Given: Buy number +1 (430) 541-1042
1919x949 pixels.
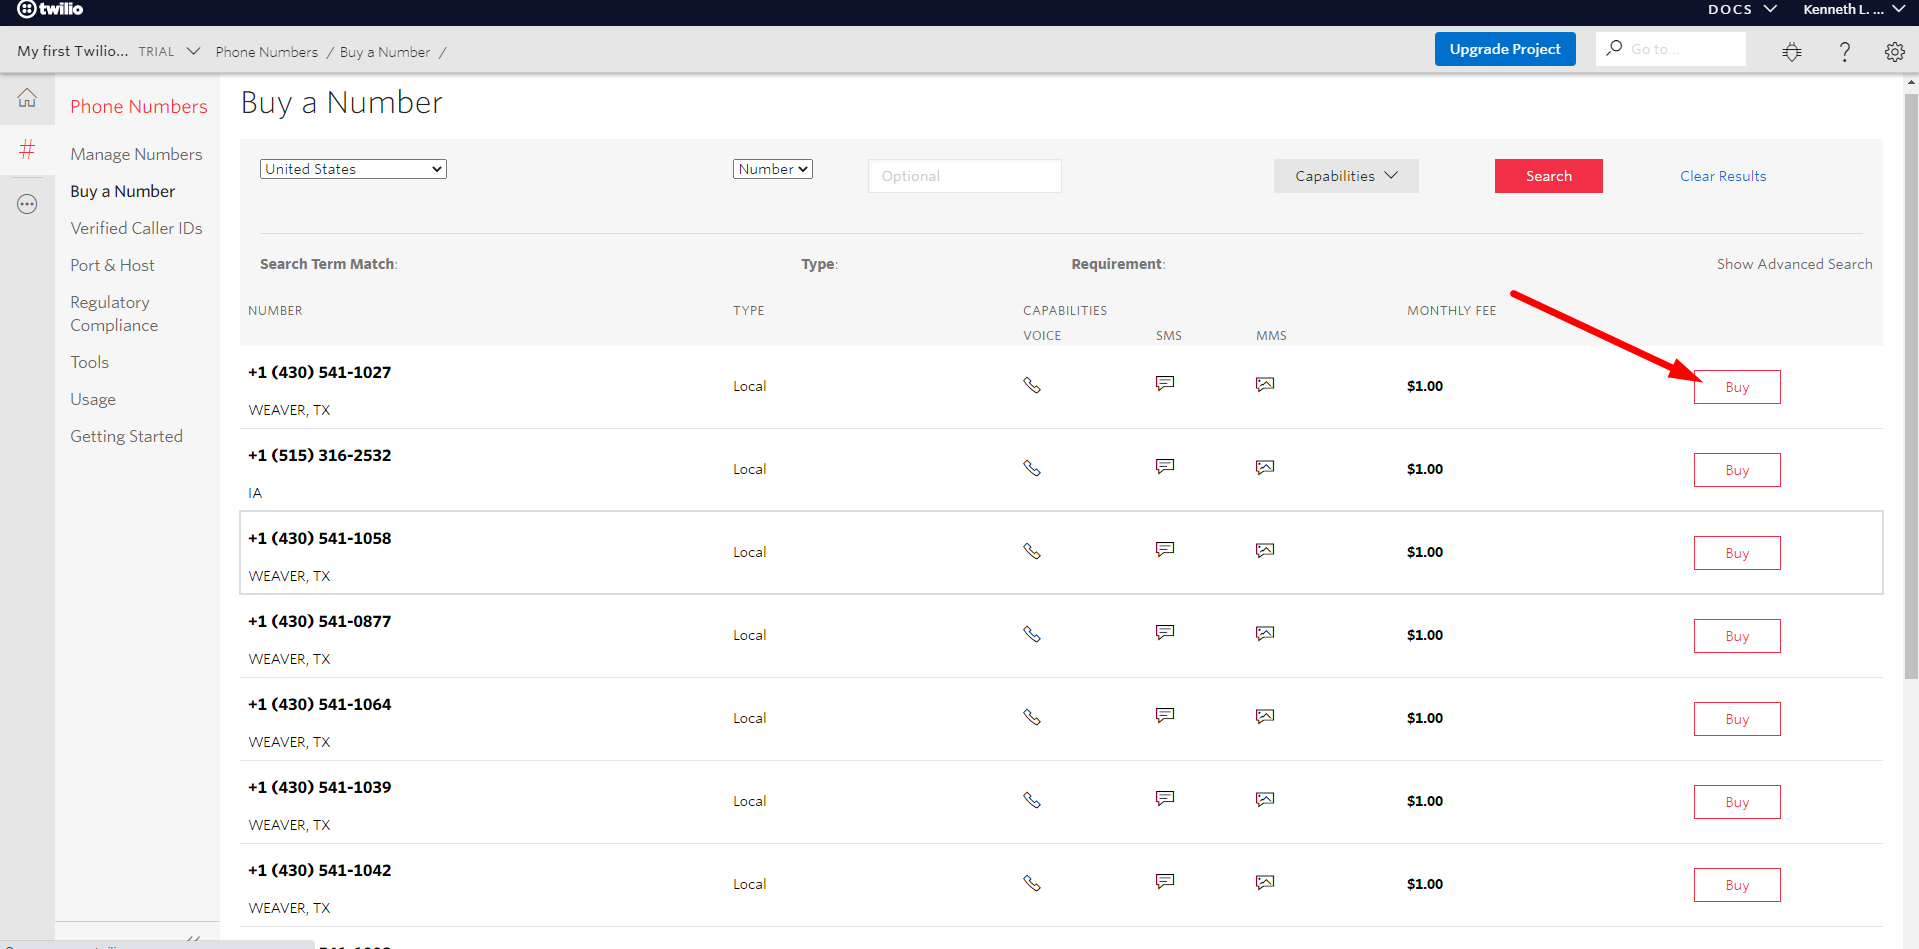Looking at the screenshot, I should click(x=1737, y=885).
